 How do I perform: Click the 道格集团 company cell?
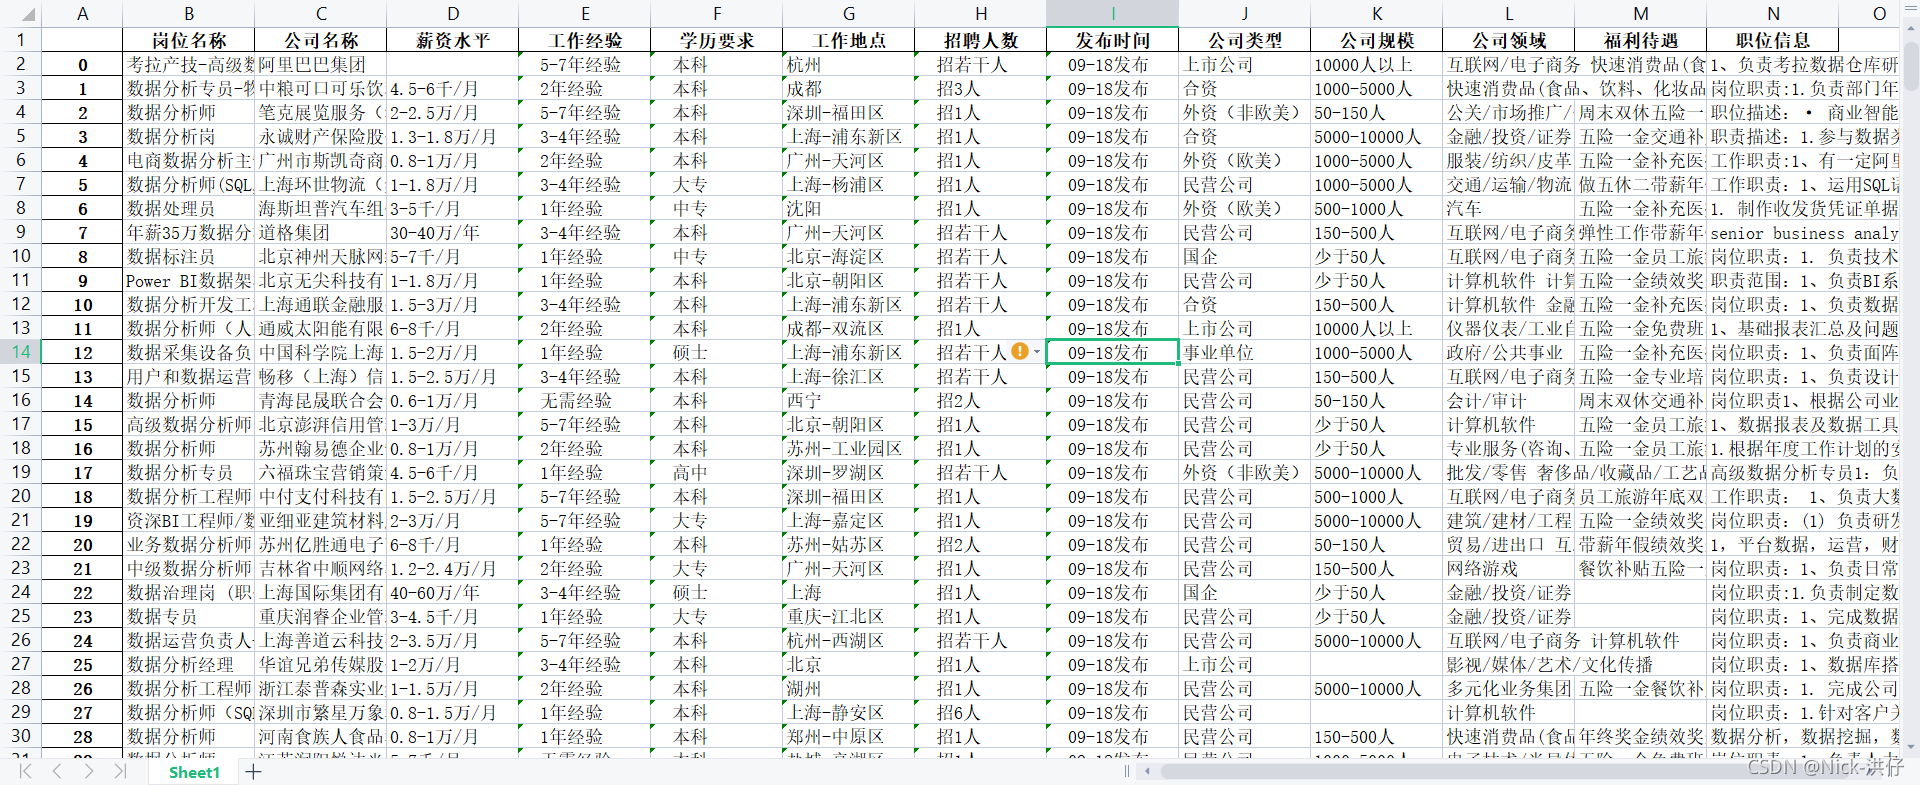pos(321,232)
